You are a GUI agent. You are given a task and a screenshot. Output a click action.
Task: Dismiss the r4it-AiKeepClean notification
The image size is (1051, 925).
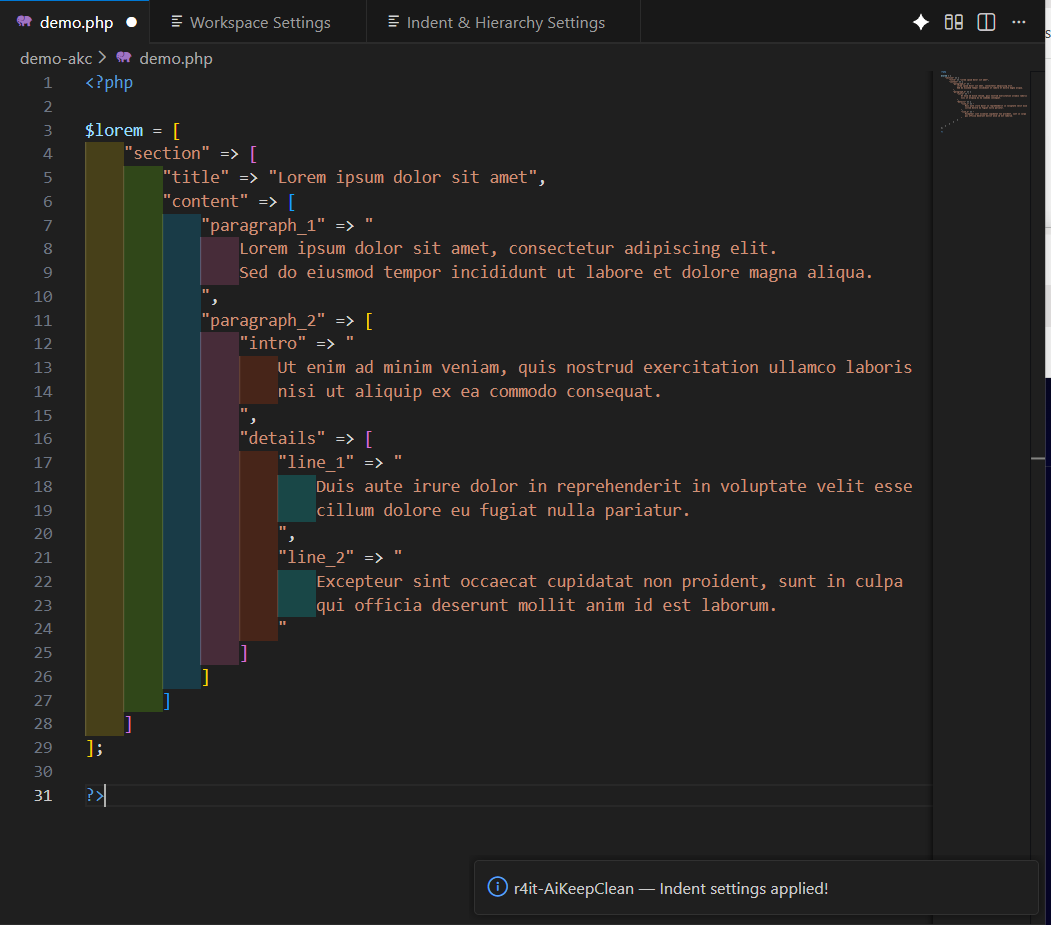(757, 887)
